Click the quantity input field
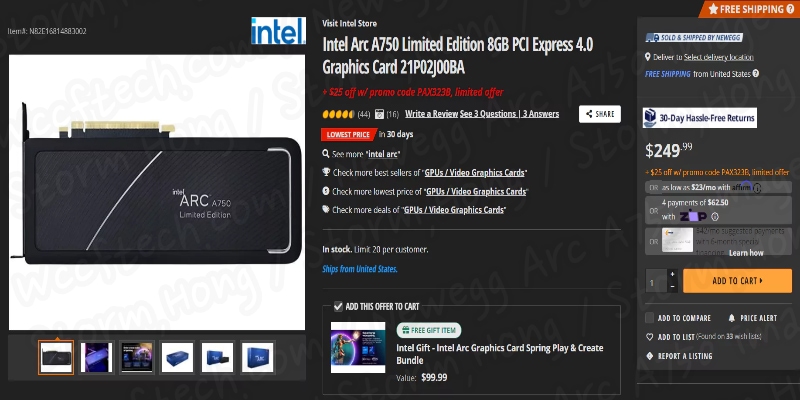Screen dimensions: 800x400 click(x=656, y=281)
